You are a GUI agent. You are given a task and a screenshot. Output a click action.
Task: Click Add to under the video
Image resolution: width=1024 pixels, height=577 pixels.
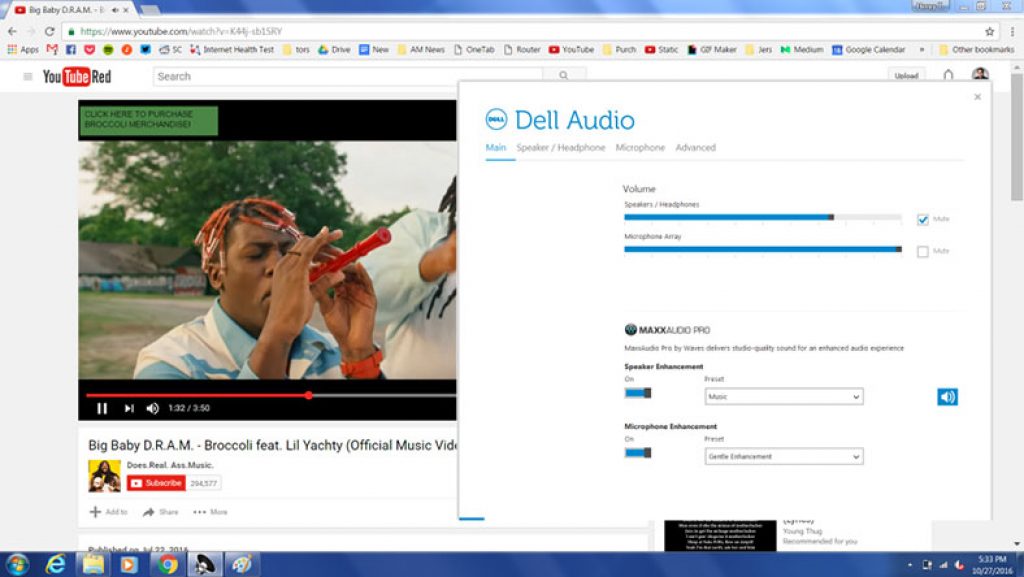[x=108, y=512]
